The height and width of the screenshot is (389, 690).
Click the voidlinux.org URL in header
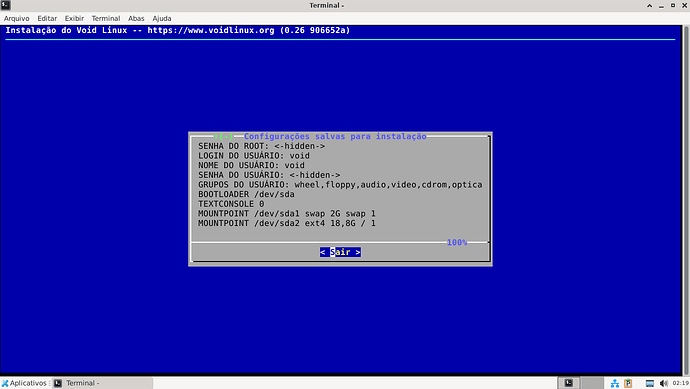tap(211, 30)
